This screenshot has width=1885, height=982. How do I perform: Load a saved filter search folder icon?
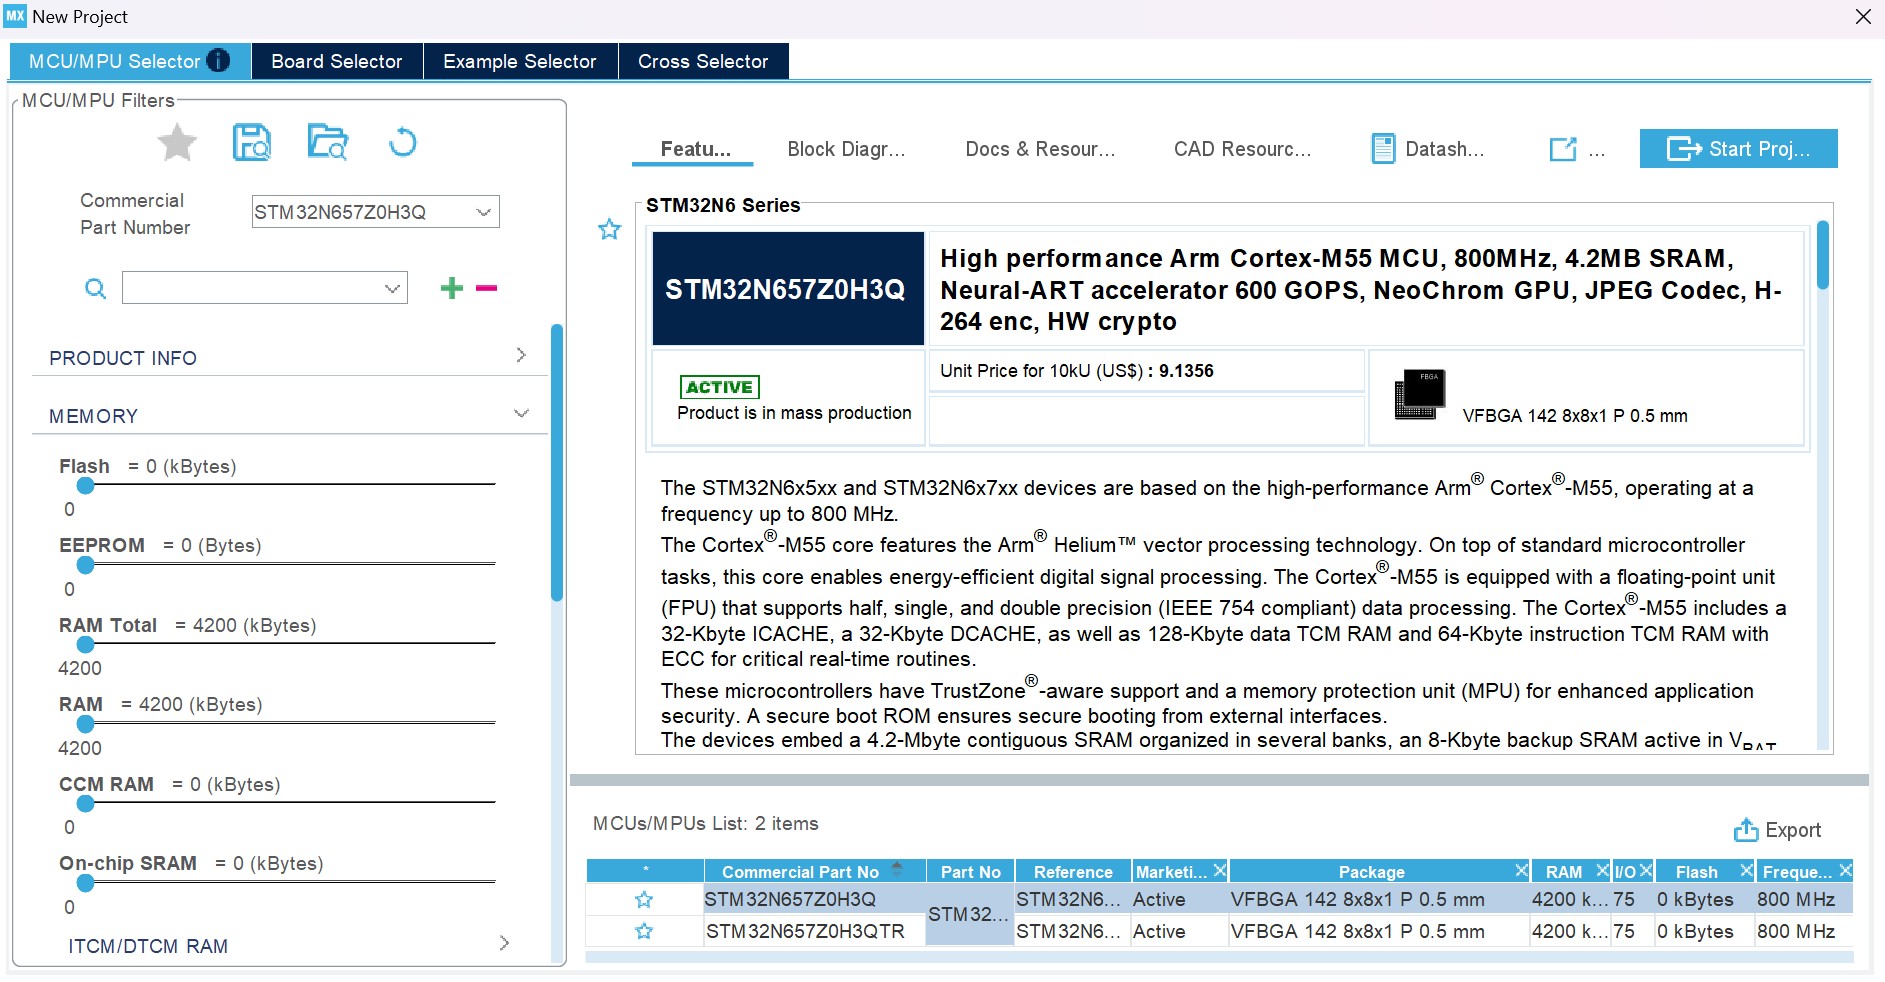pyautogui.click(x=327, y=143)
